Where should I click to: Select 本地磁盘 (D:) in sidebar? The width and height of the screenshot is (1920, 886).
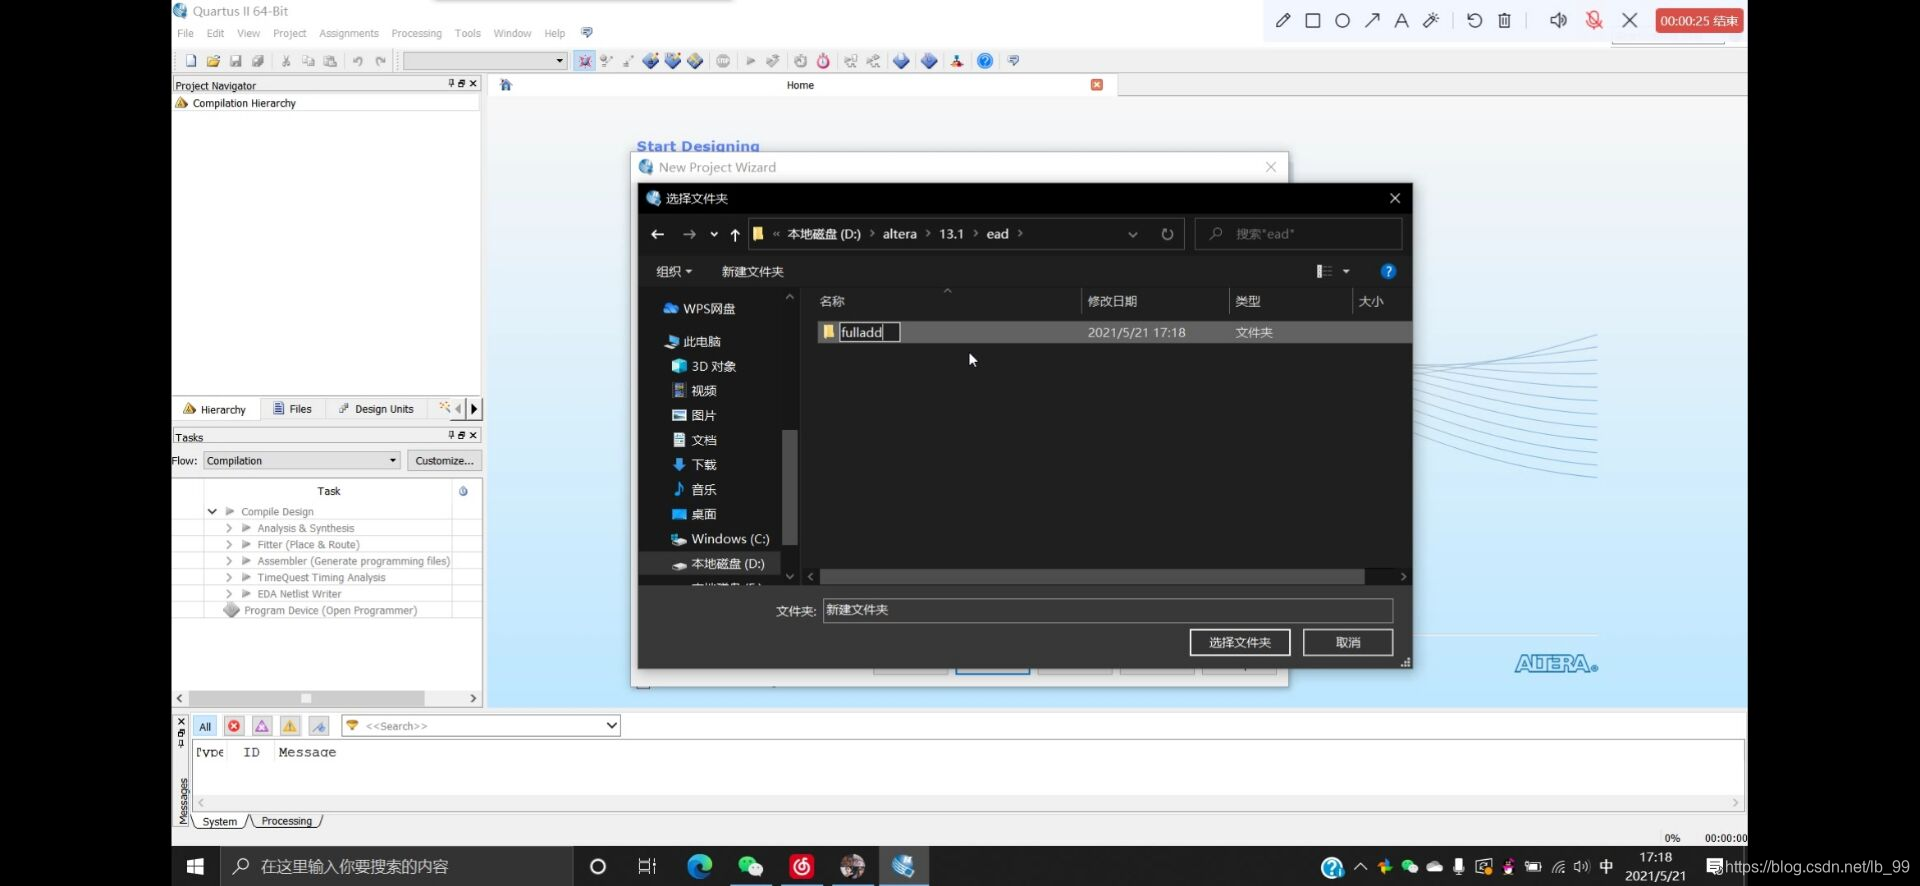click(x=718, y=564)
